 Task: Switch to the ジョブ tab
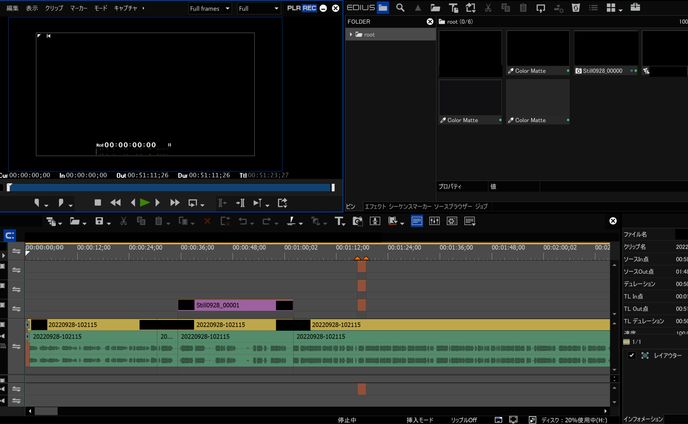pos(481,206)
